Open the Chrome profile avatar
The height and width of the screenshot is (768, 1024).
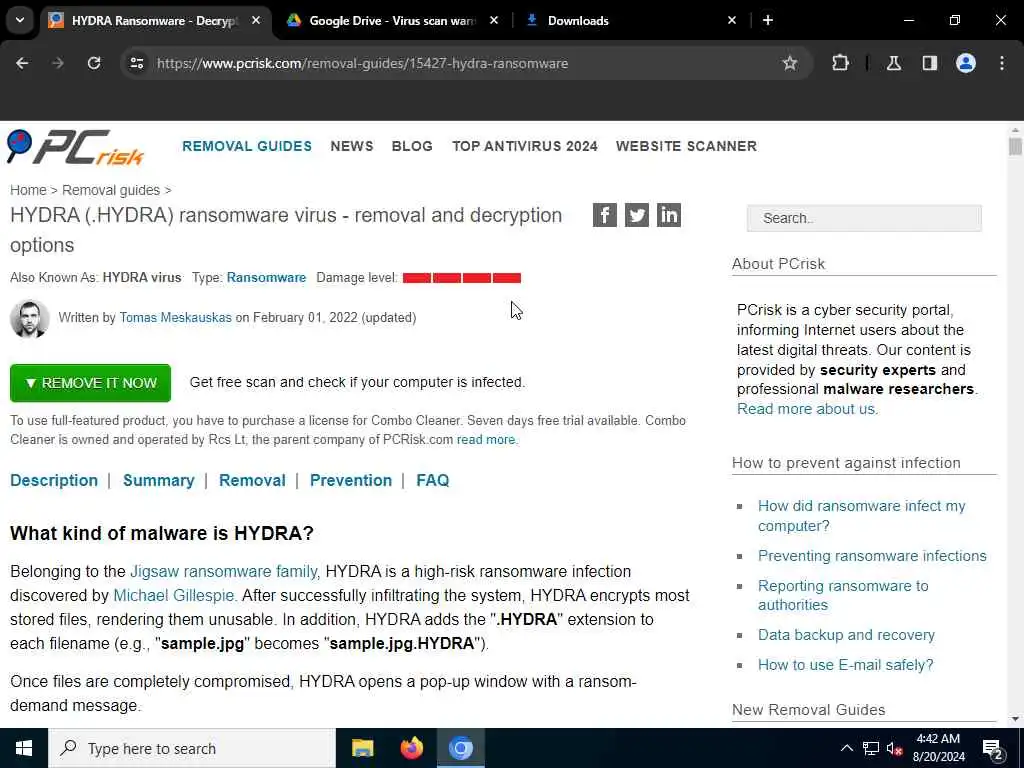[966, 63]
